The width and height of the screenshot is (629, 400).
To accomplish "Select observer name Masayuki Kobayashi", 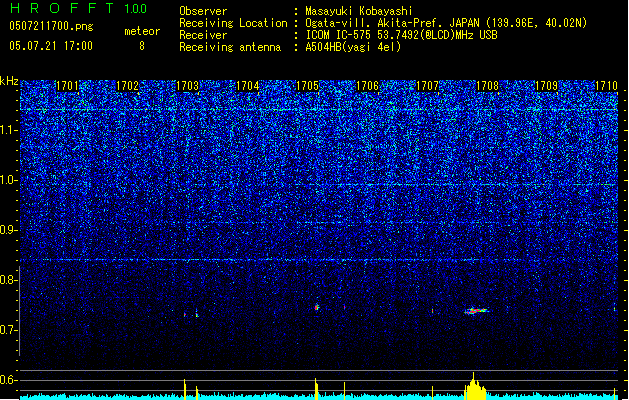I will point(359,11).
